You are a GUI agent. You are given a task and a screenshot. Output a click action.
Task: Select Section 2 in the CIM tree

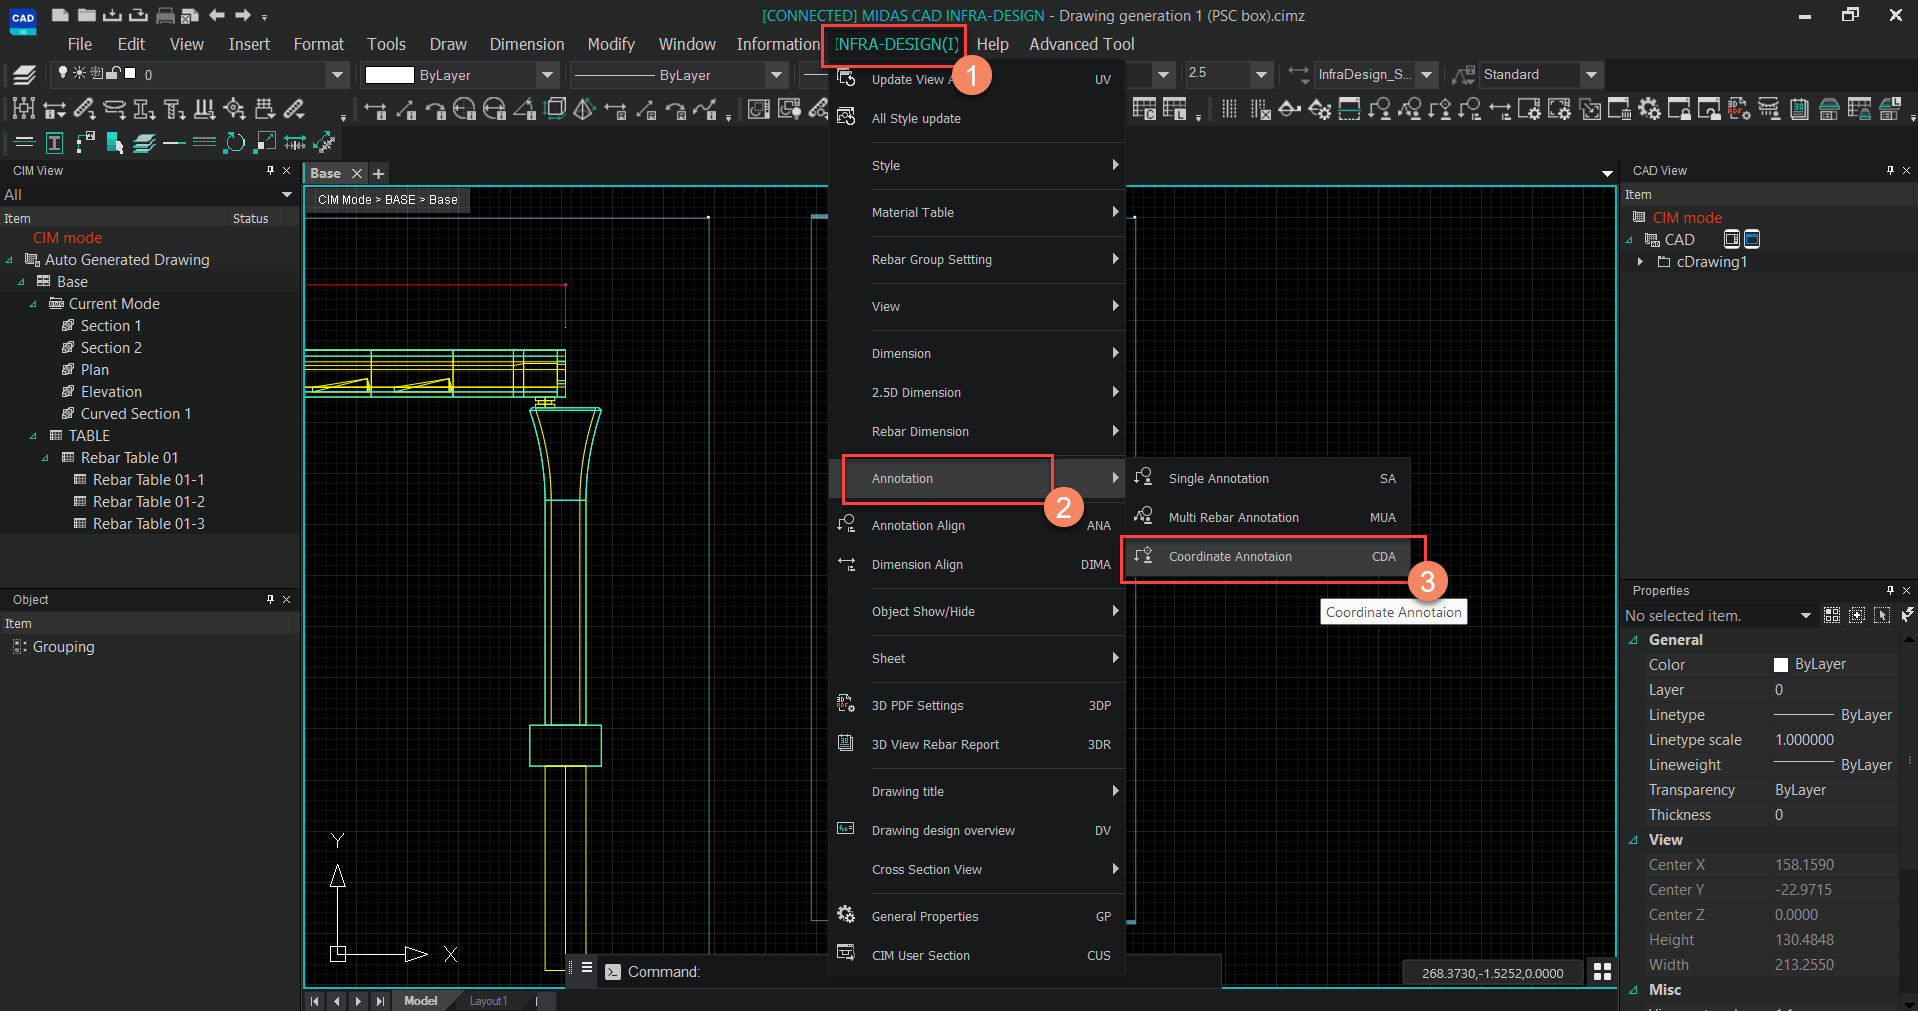click(111, 348)
